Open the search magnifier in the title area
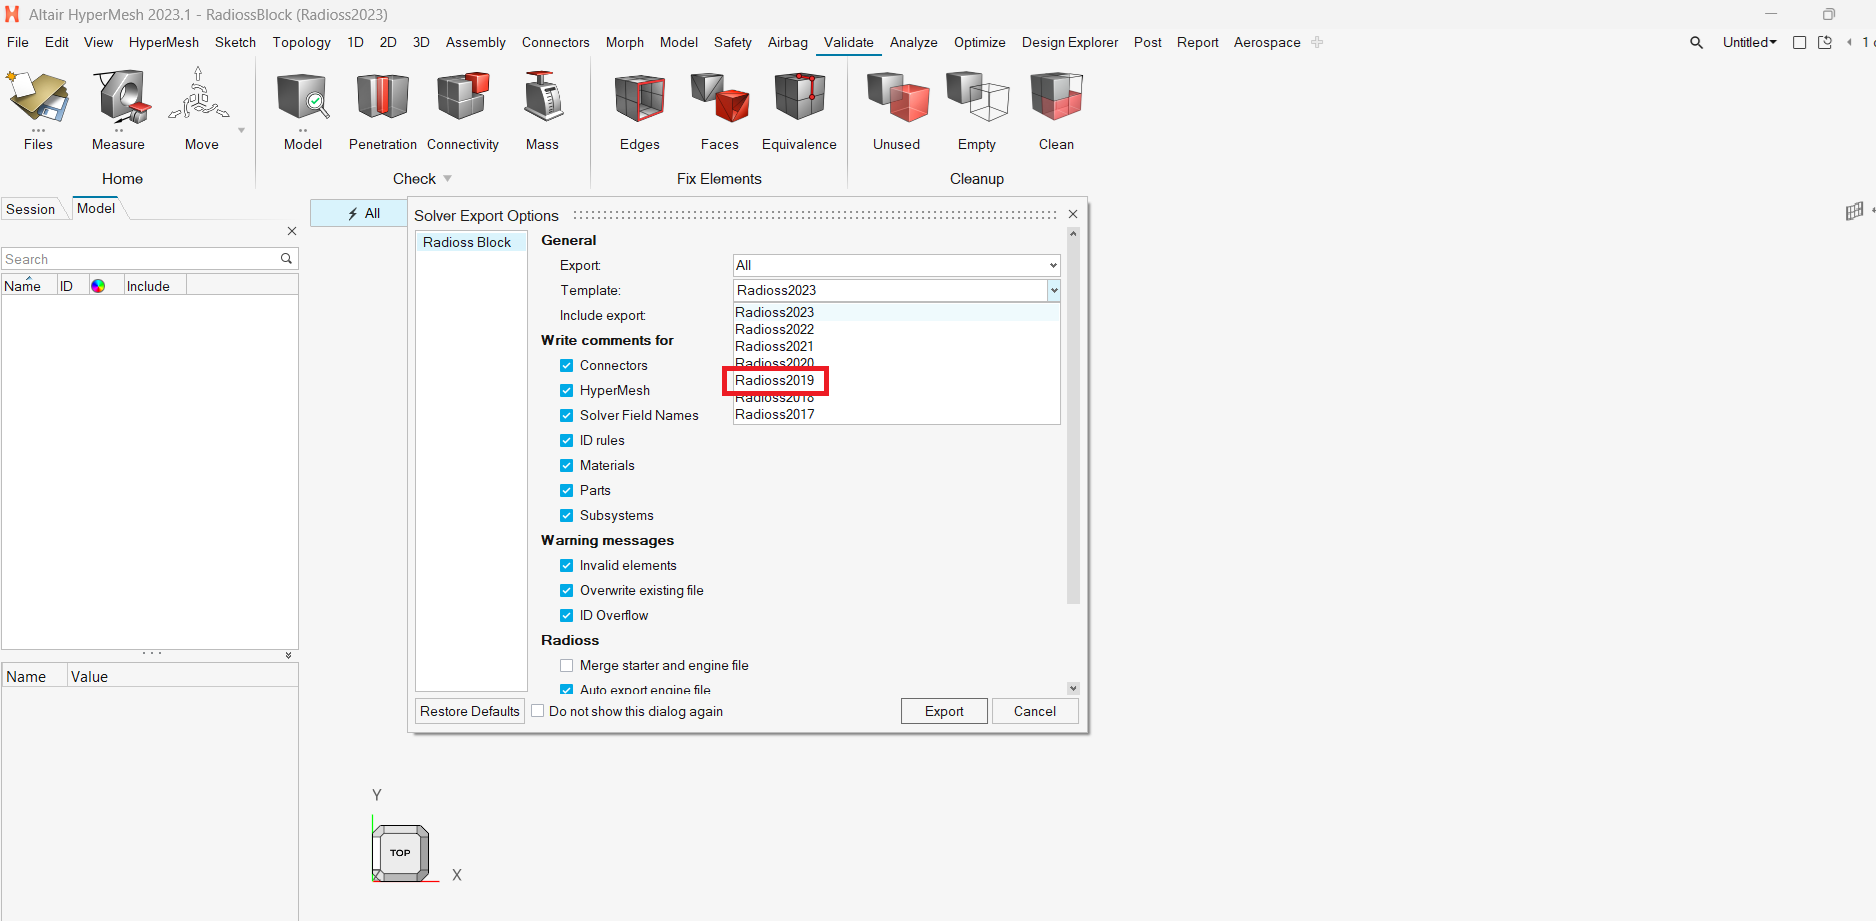Image resolution: width=1876 pixels, height=921 pixels. point(1697,43)
